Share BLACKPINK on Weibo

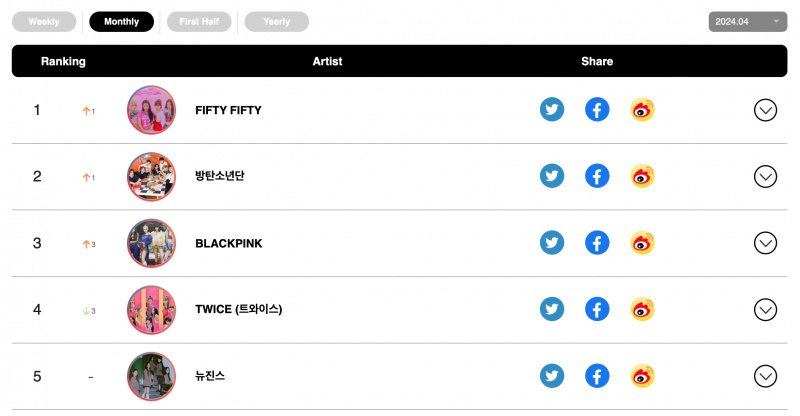pyautogui.click(x=642, y=243)
